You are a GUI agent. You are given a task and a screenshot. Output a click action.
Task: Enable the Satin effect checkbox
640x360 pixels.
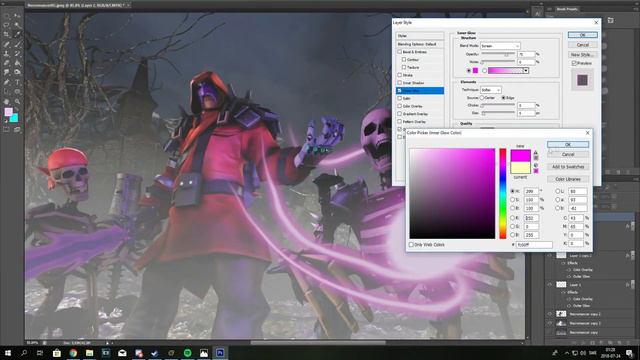400,98
